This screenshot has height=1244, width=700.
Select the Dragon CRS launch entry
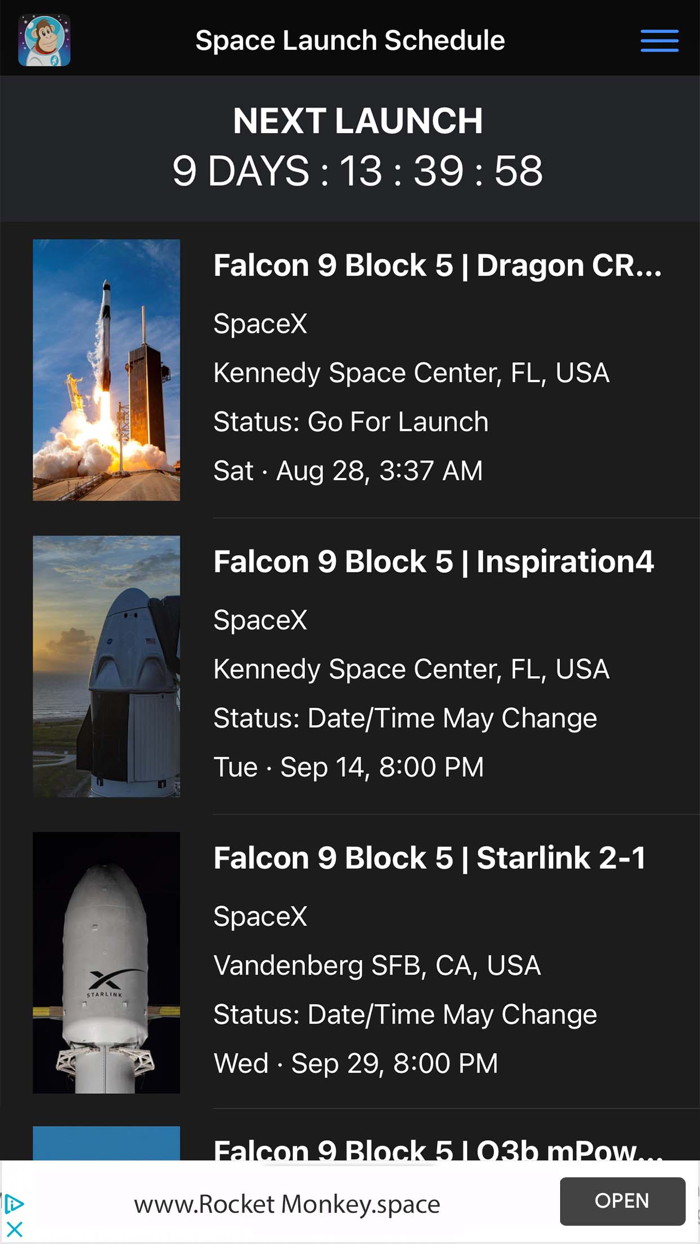point(437,265)
